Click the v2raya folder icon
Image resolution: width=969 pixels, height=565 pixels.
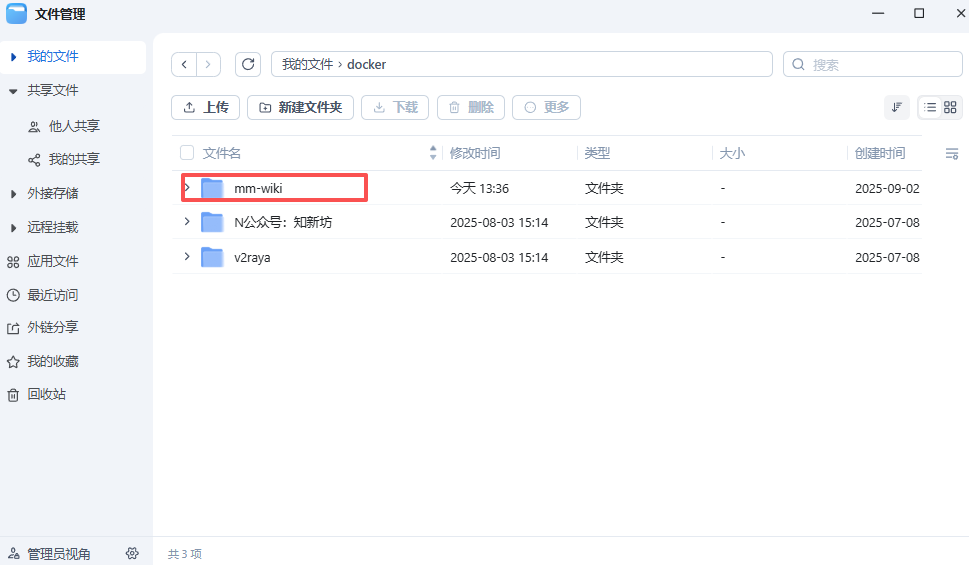(212, 257)
